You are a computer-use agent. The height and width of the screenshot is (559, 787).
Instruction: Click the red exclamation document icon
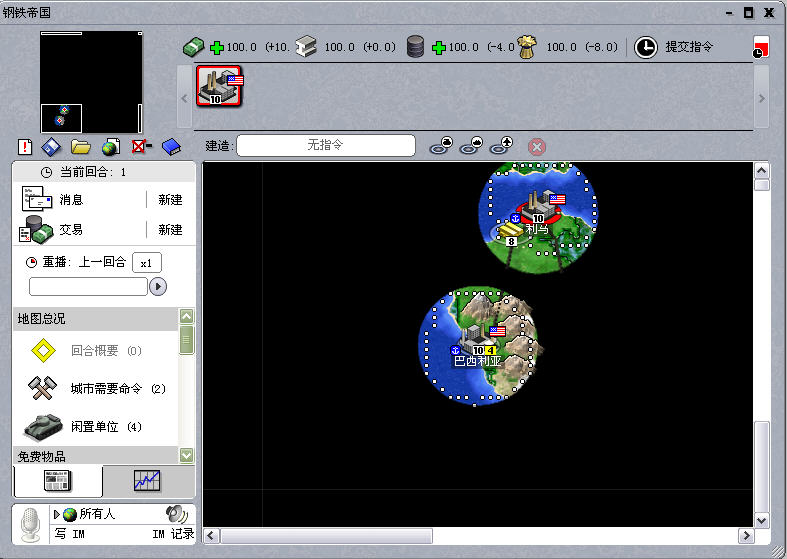pyautogui.click(x=25, y=147)
